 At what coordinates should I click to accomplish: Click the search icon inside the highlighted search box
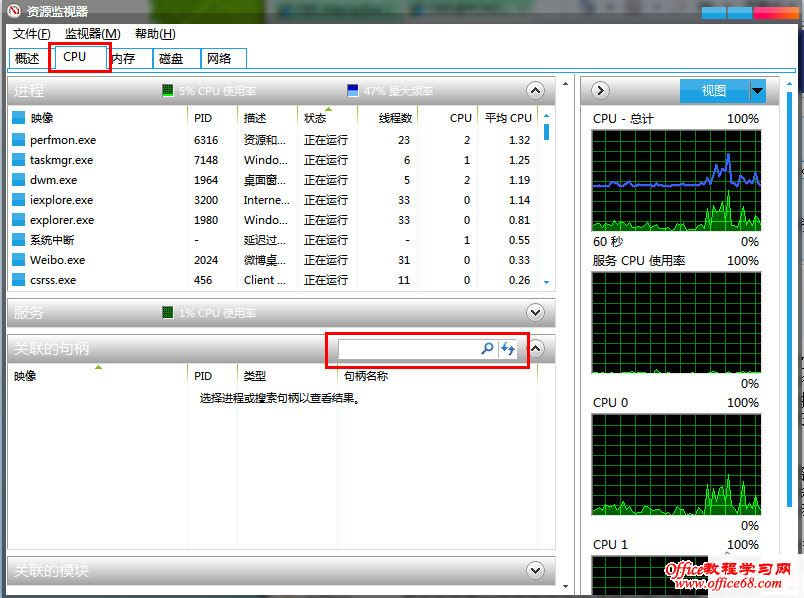(487, 349)
